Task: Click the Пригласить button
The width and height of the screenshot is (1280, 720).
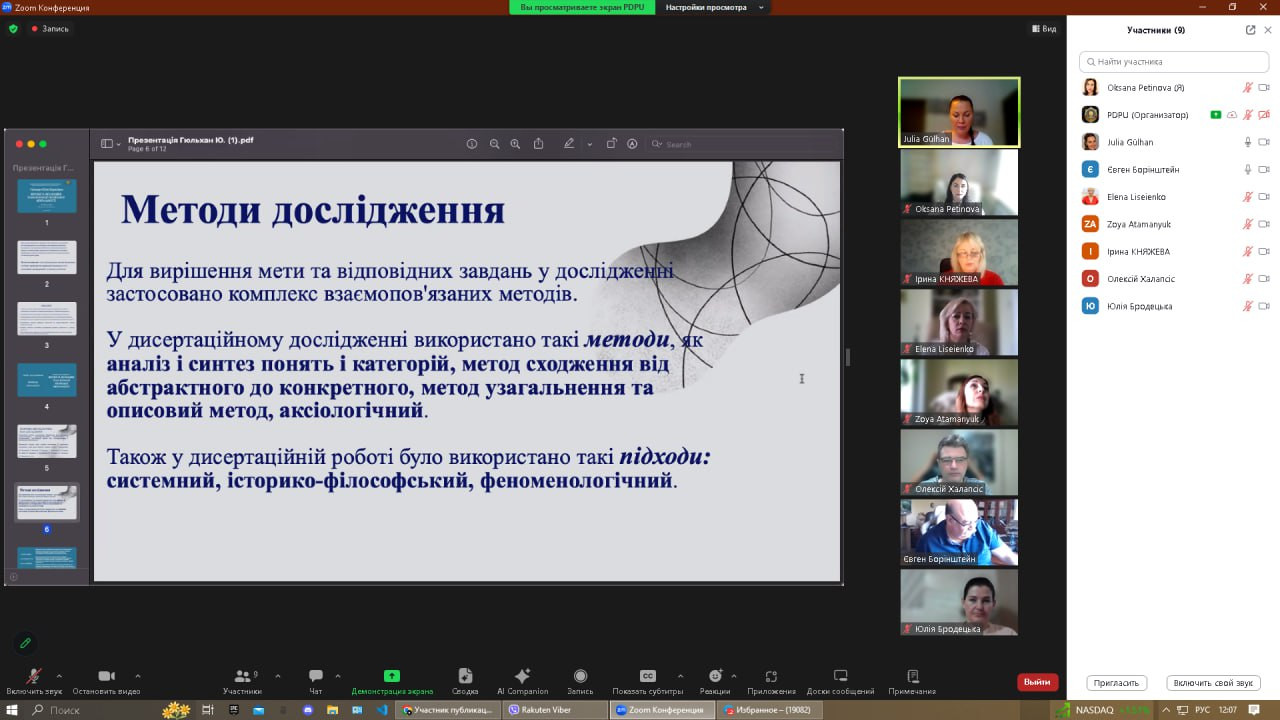Action: [x=1116, y=683]
